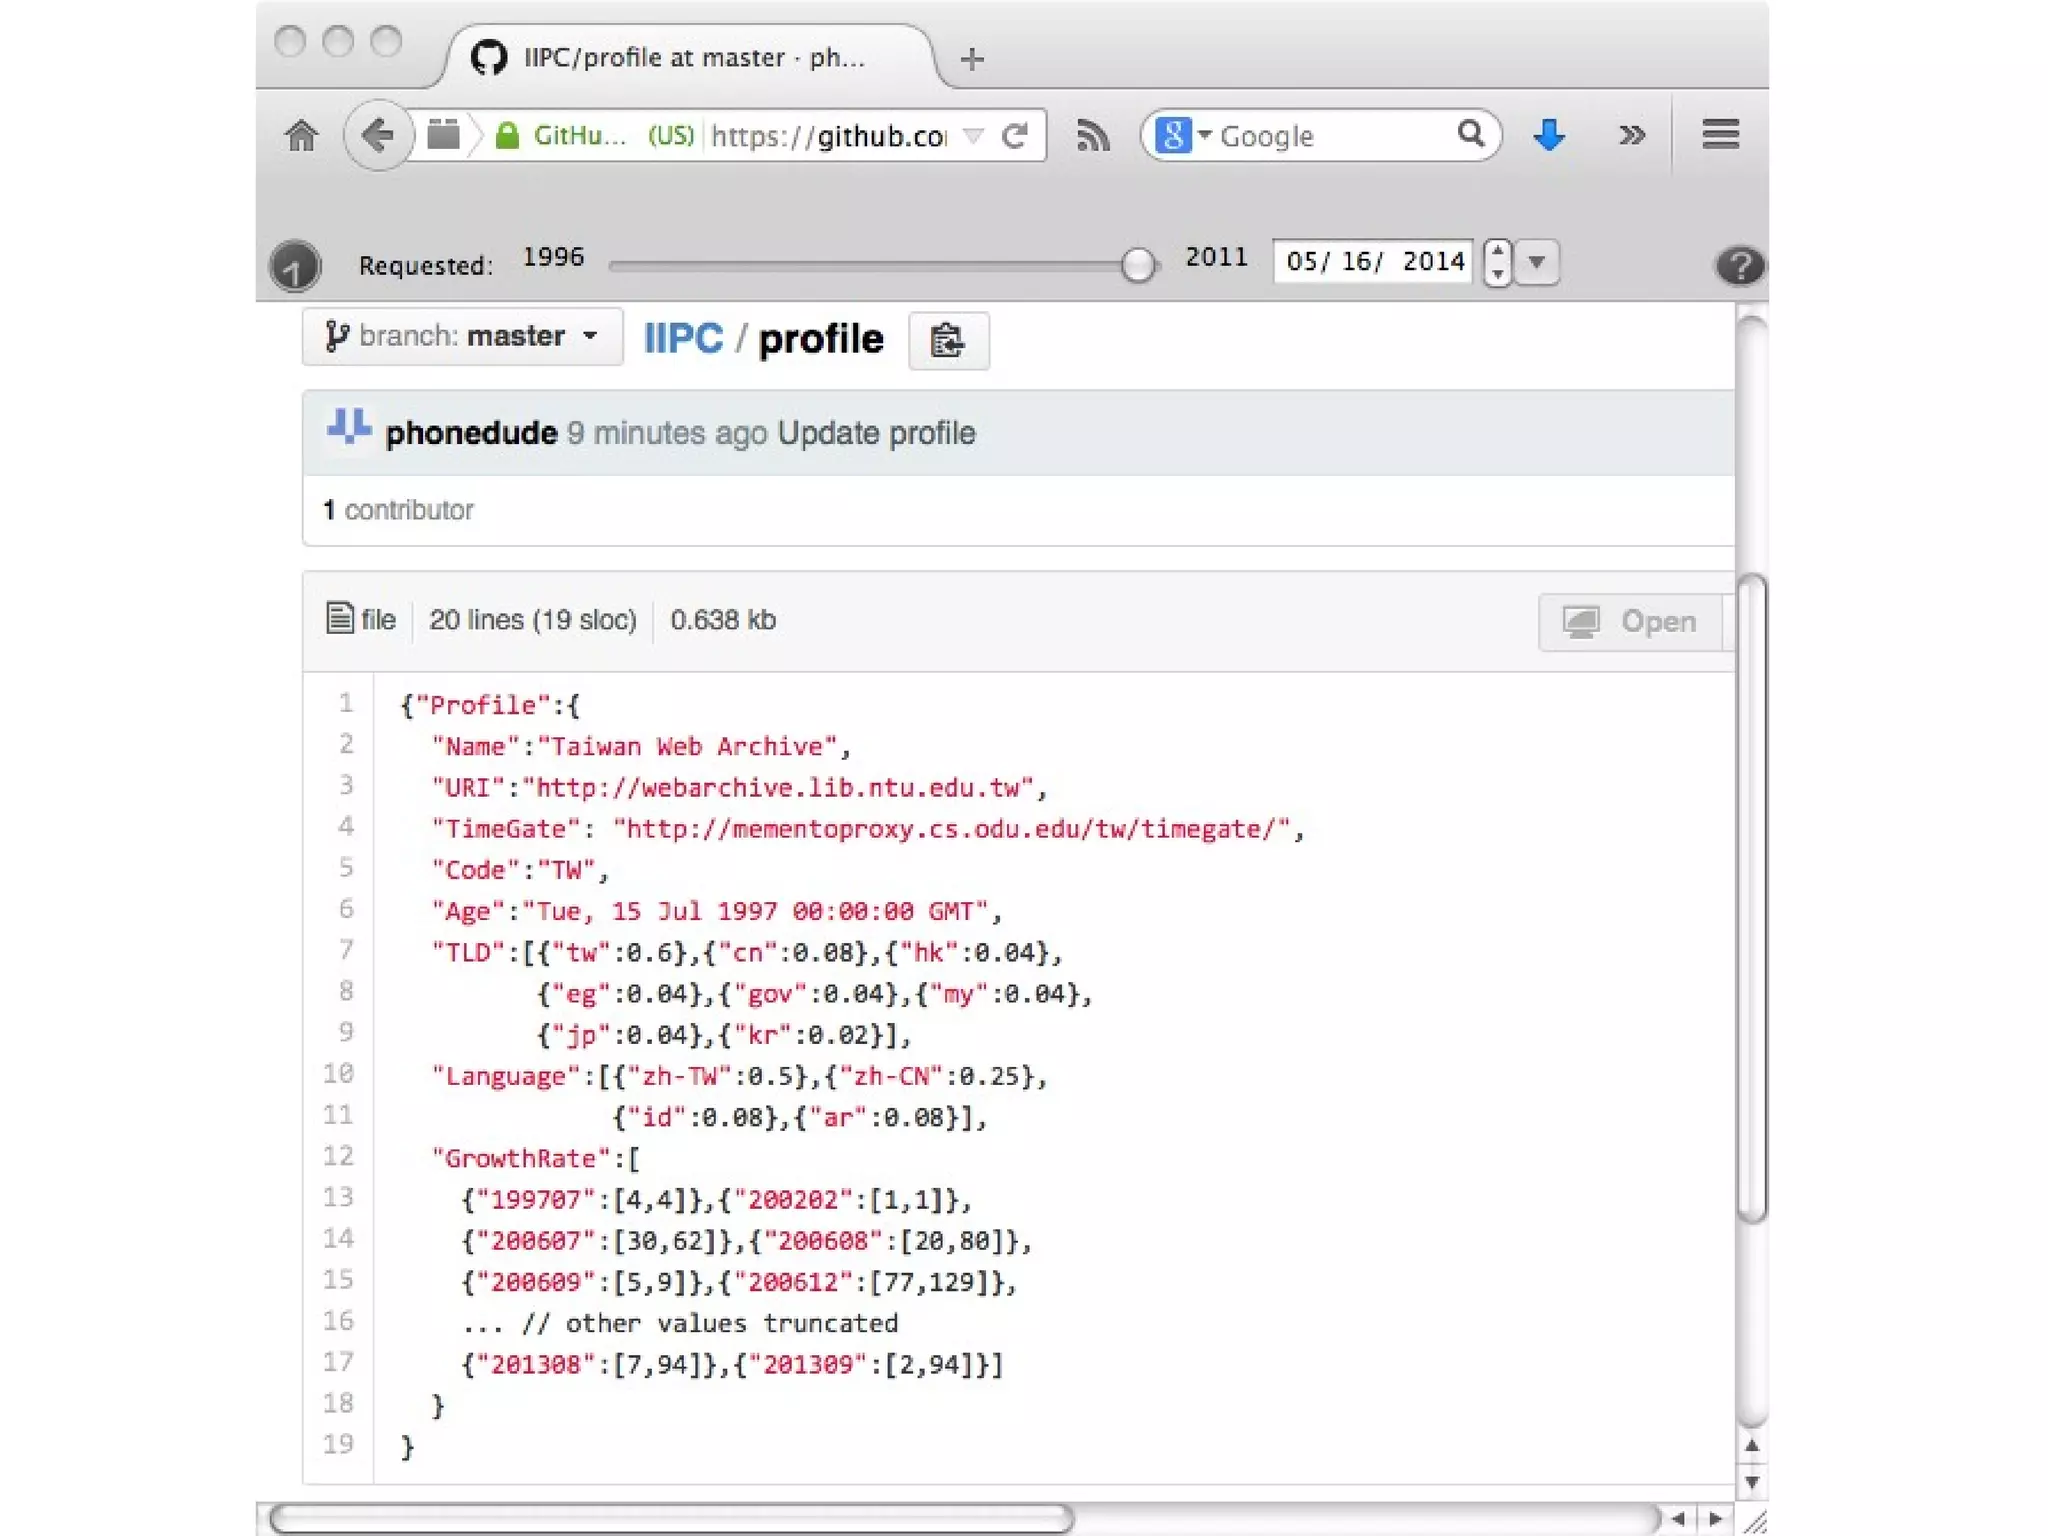The height and width of the screenshot is (1536, 2048).
Task: Show more toolbar items with double chevron
Action: 1632,135
